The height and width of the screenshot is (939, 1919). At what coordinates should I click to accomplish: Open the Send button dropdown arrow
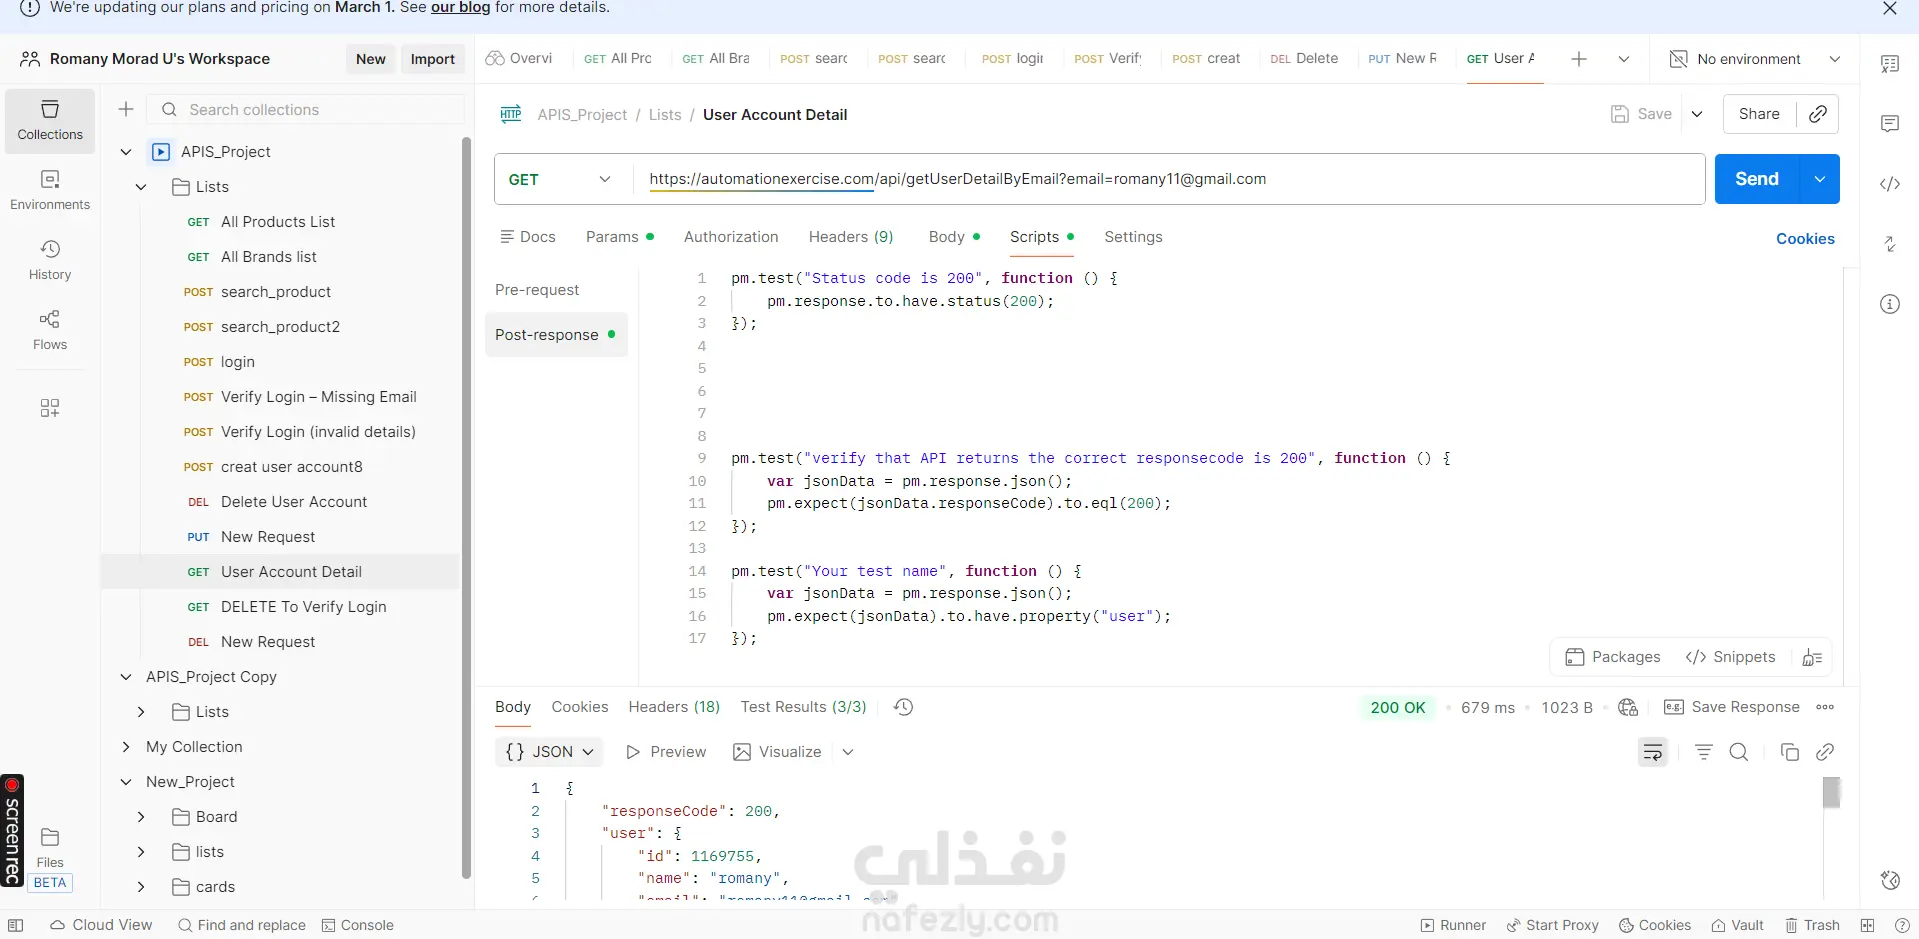tap(1820, 179)
